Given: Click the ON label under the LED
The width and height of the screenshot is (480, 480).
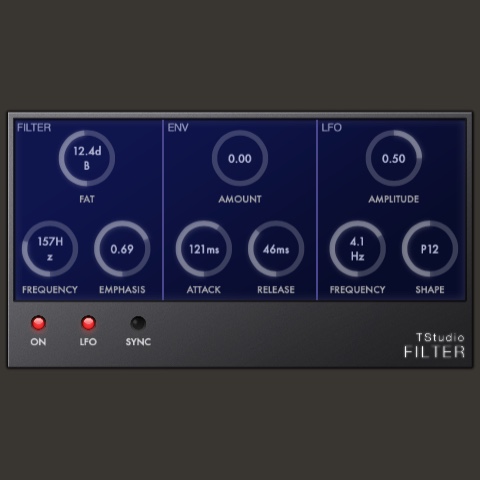Looking at the screenshot, I should click(x=38, y=342).
